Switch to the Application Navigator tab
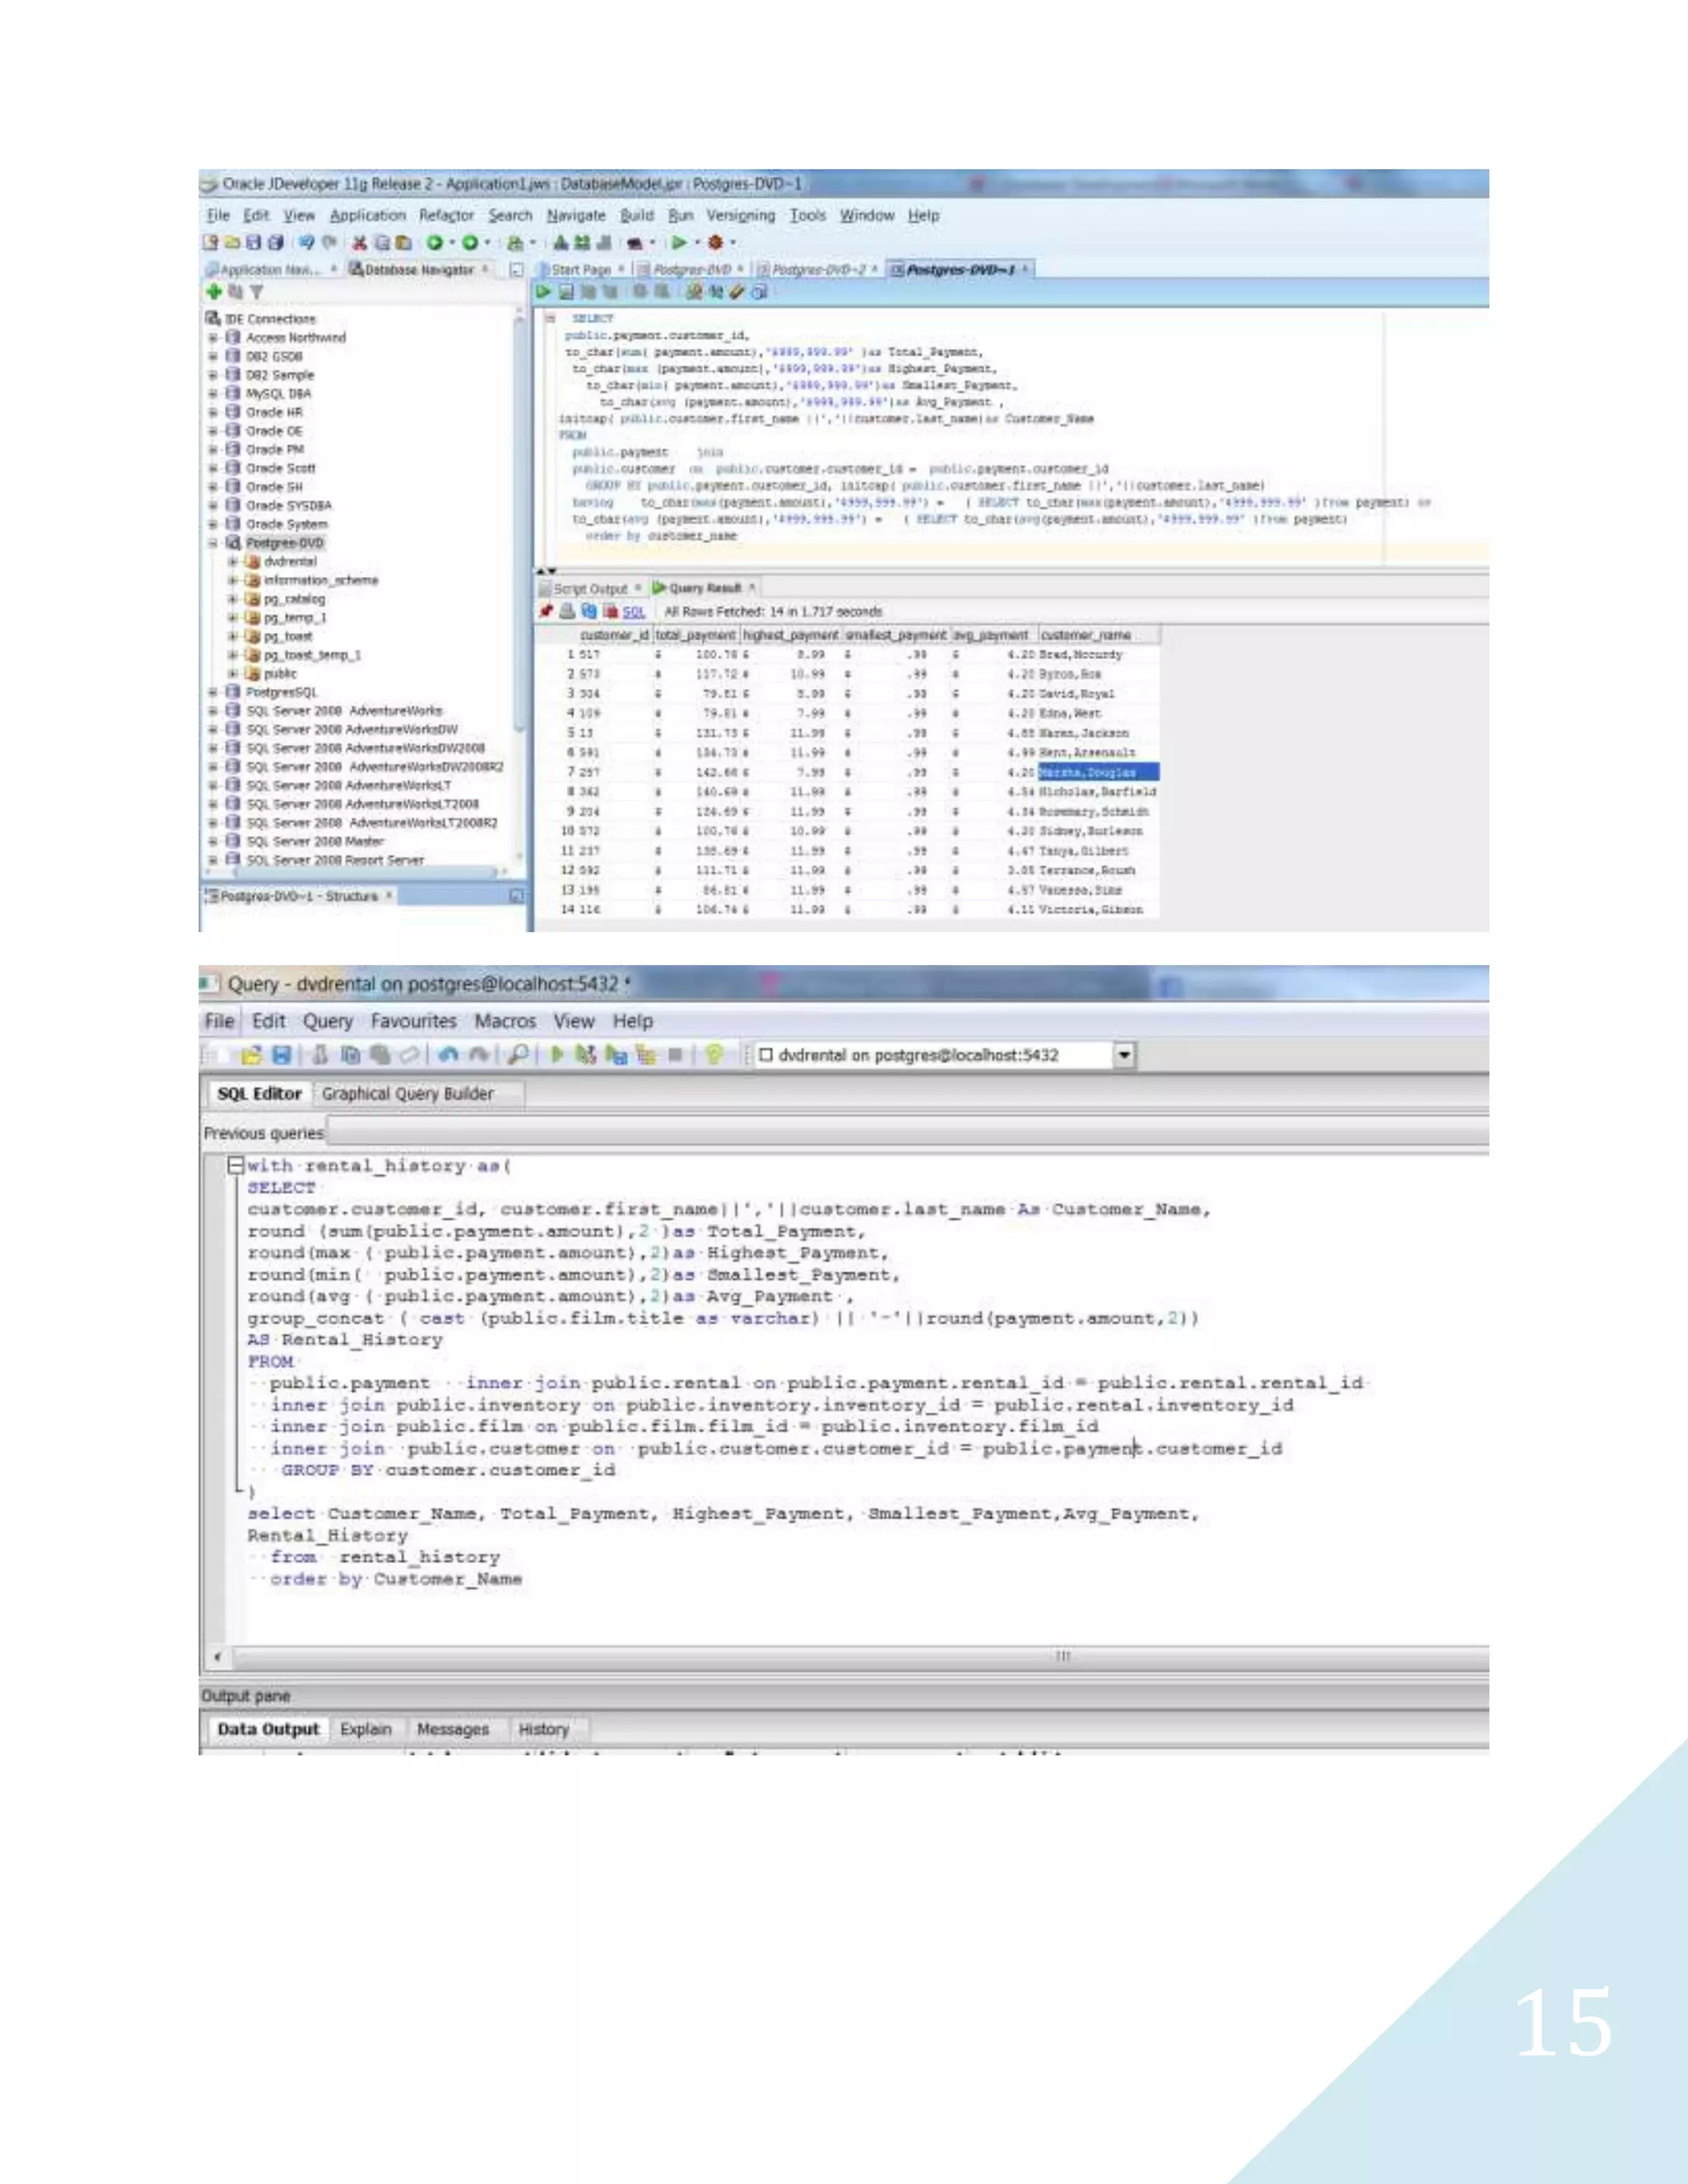 coord(270,269)
